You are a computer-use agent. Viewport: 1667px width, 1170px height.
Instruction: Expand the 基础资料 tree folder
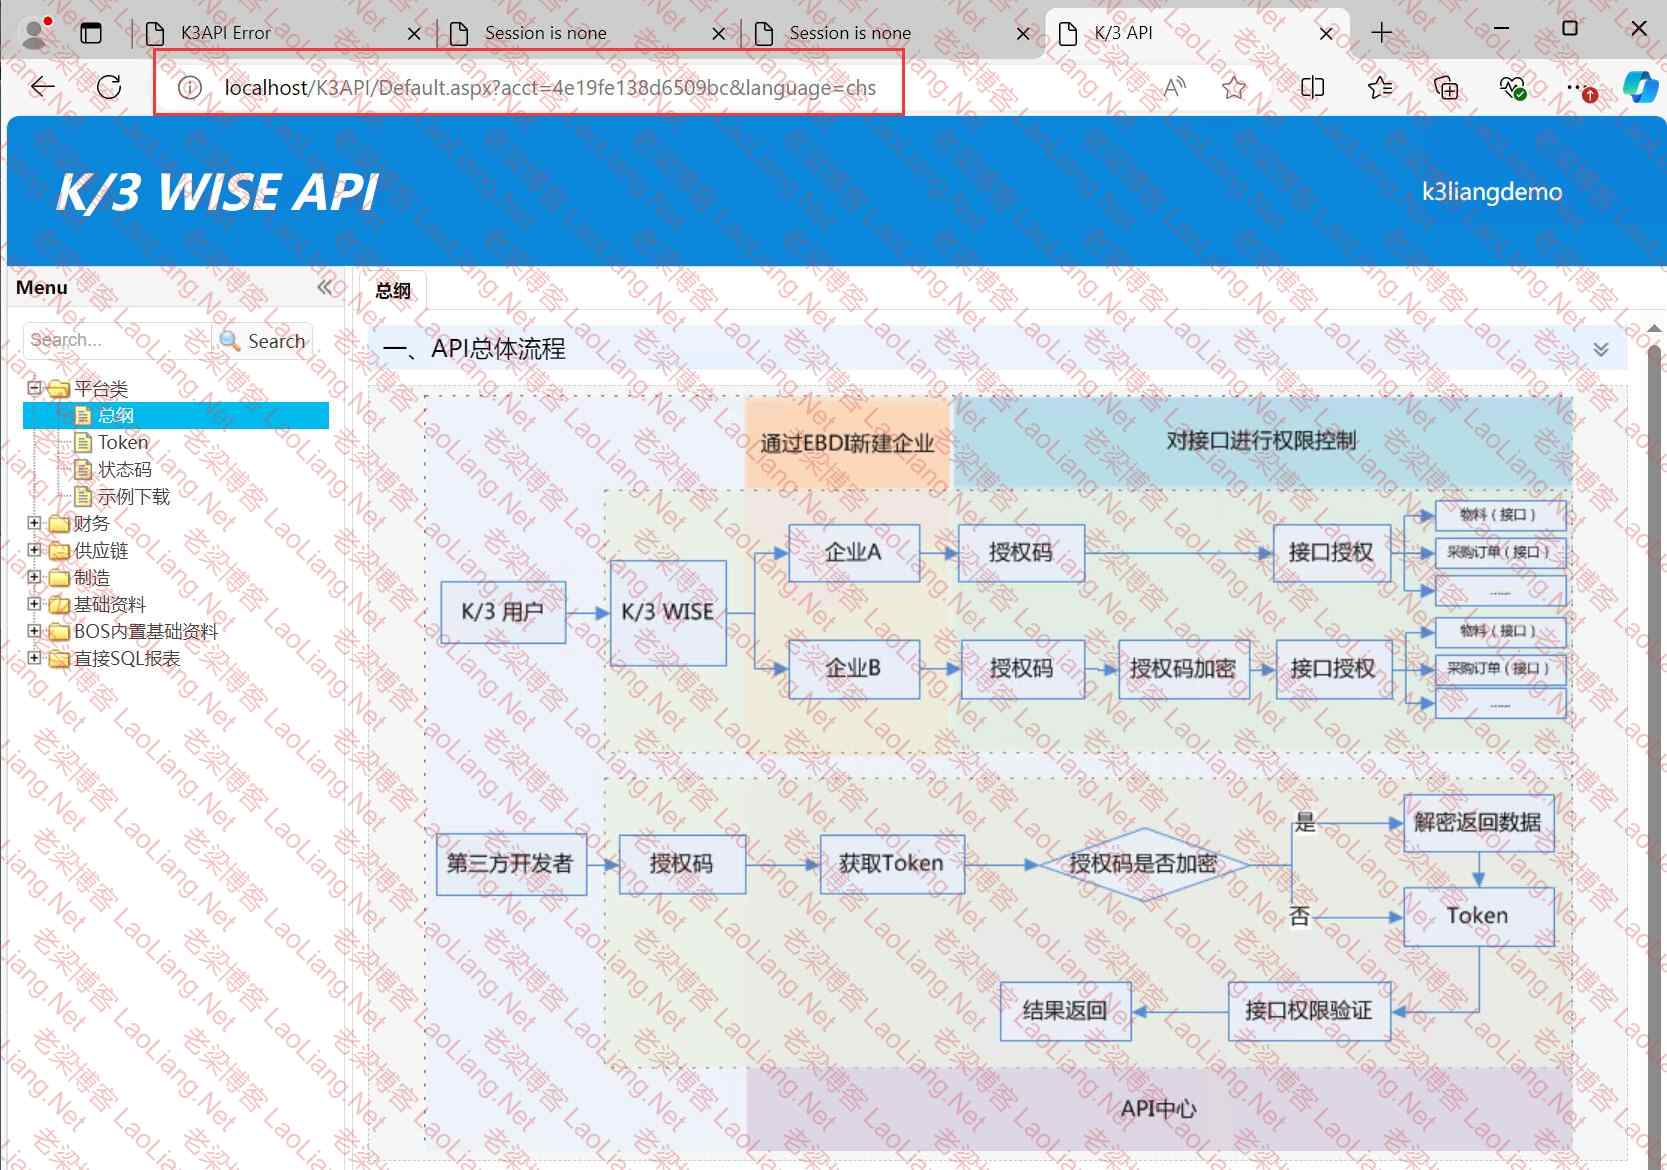tap(35, 603)
